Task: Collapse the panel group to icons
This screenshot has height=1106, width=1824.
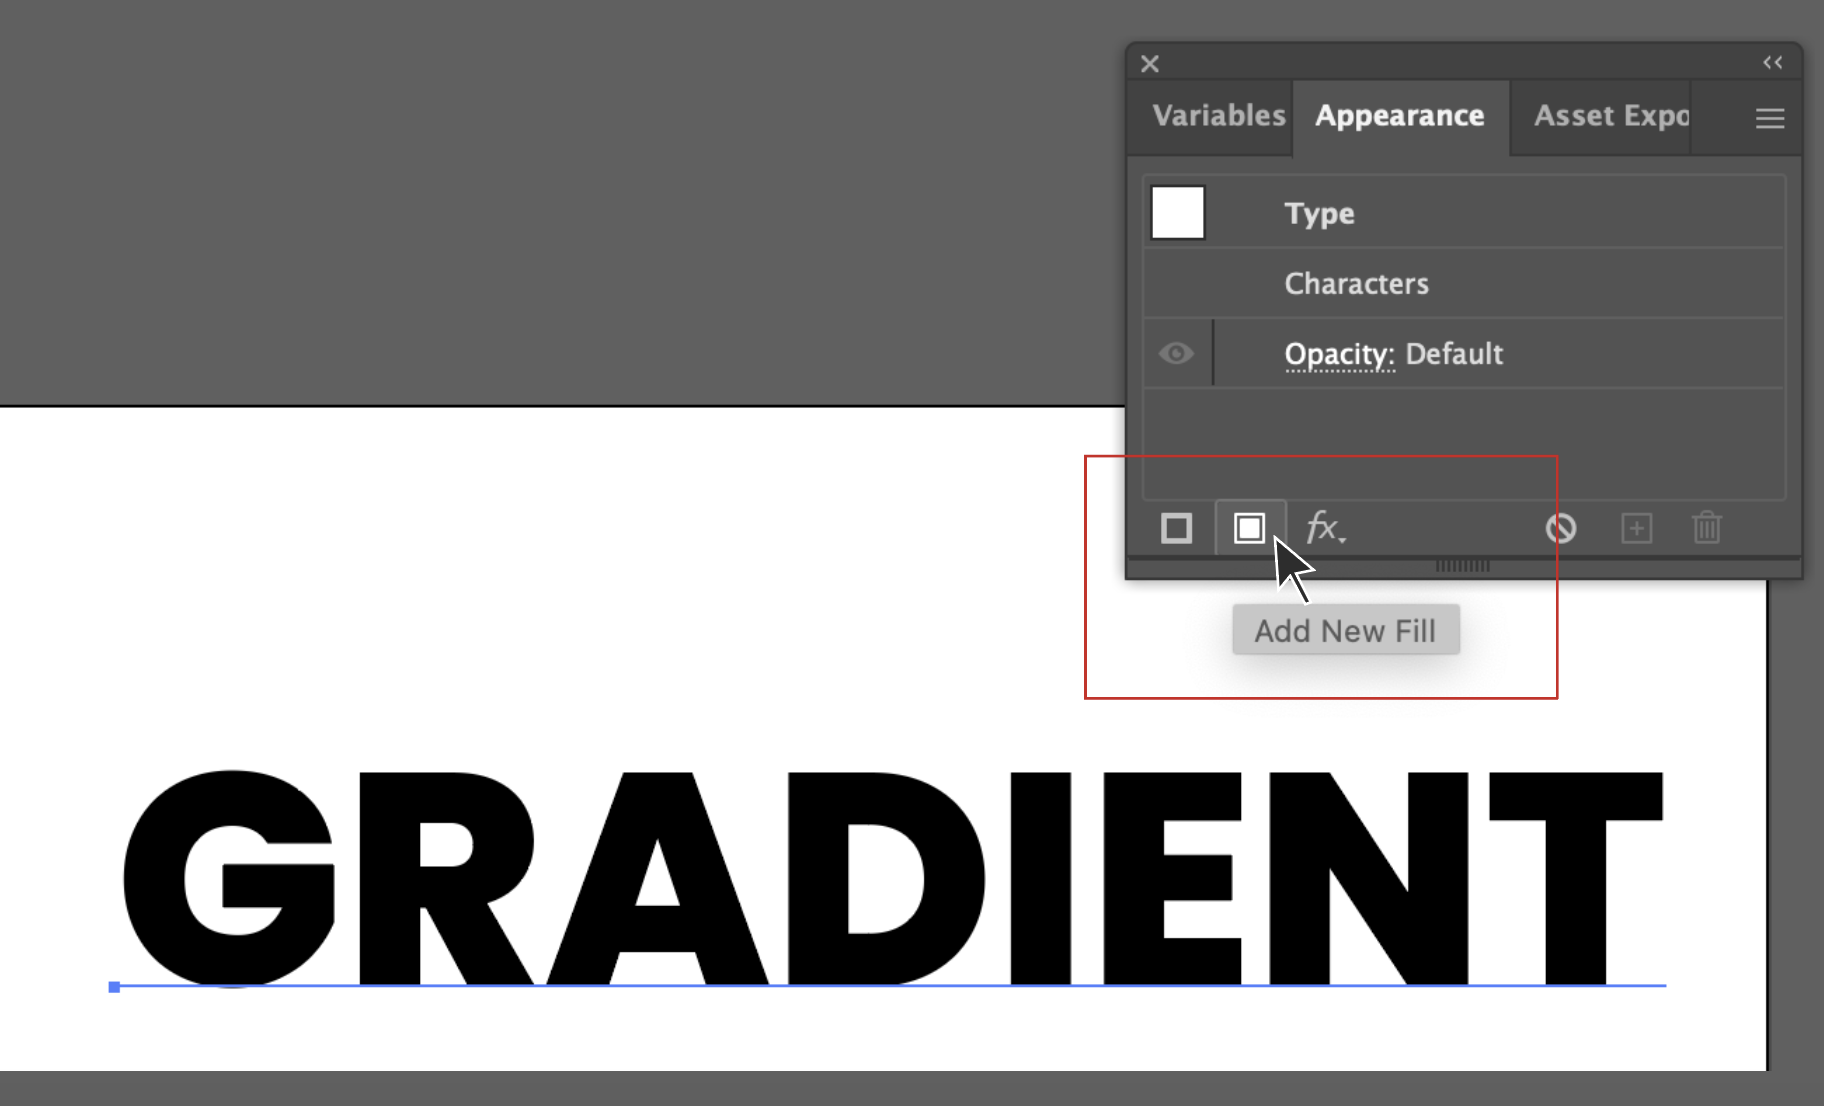Action: point(1774,63)
